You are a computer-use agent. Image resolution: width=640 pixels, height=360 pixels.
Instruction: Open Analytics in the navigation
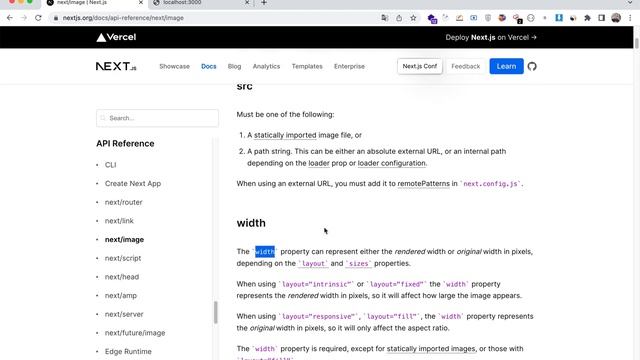pos(266,66)
